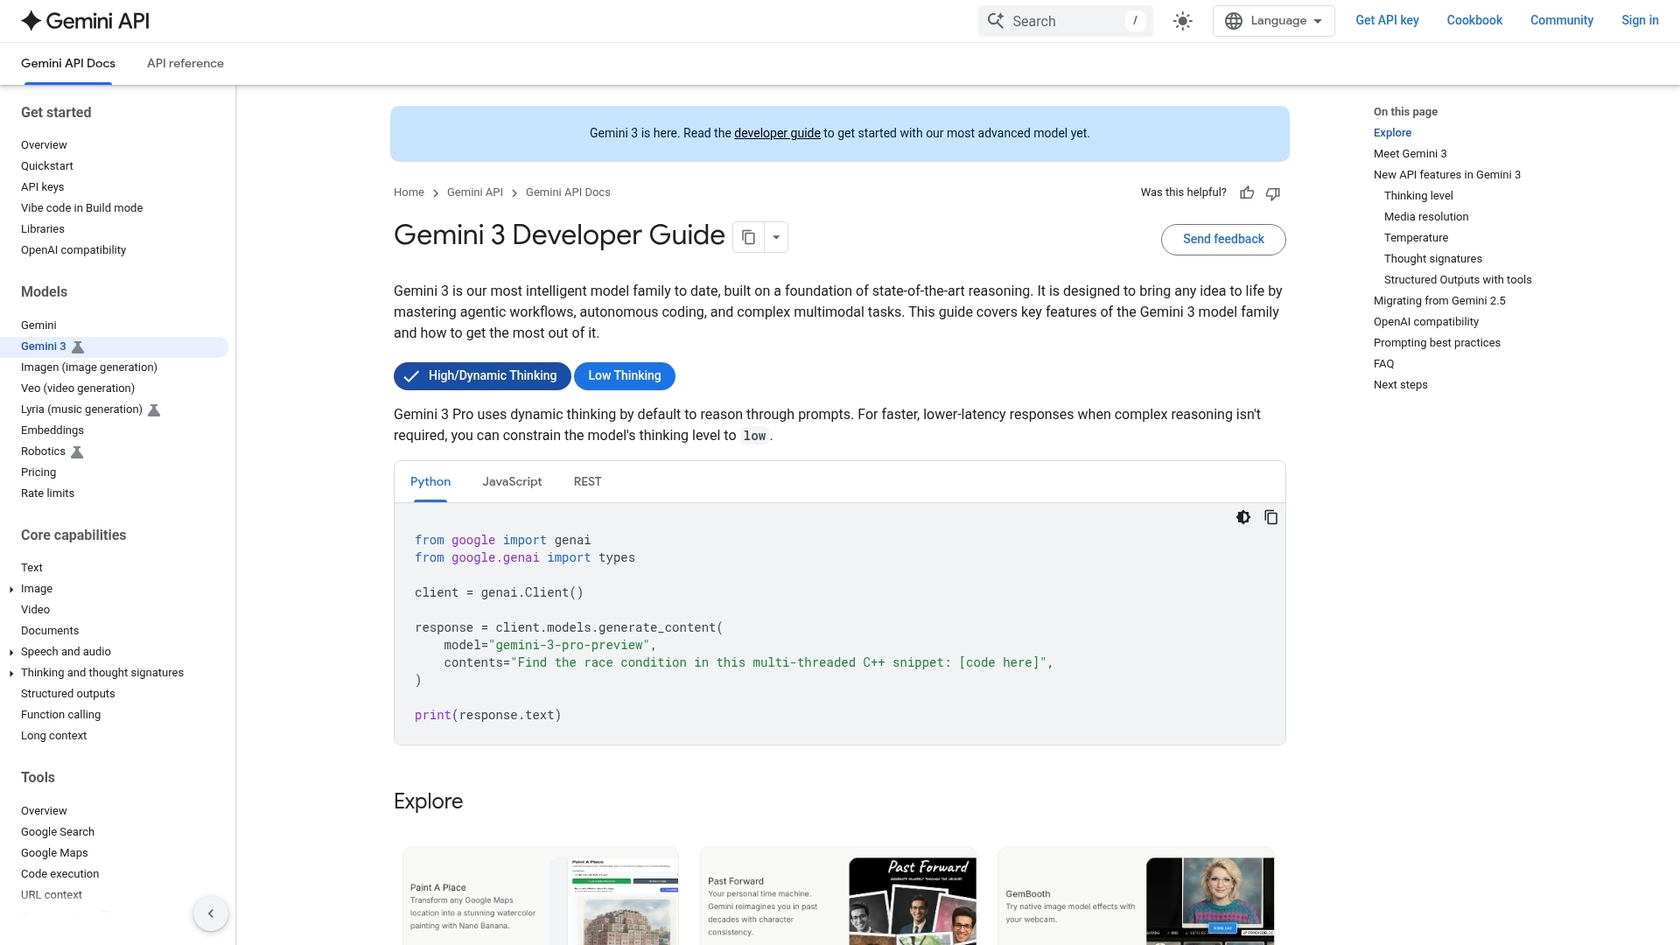
Task: Open the Language dropdown
Action: coord(1273,20)
